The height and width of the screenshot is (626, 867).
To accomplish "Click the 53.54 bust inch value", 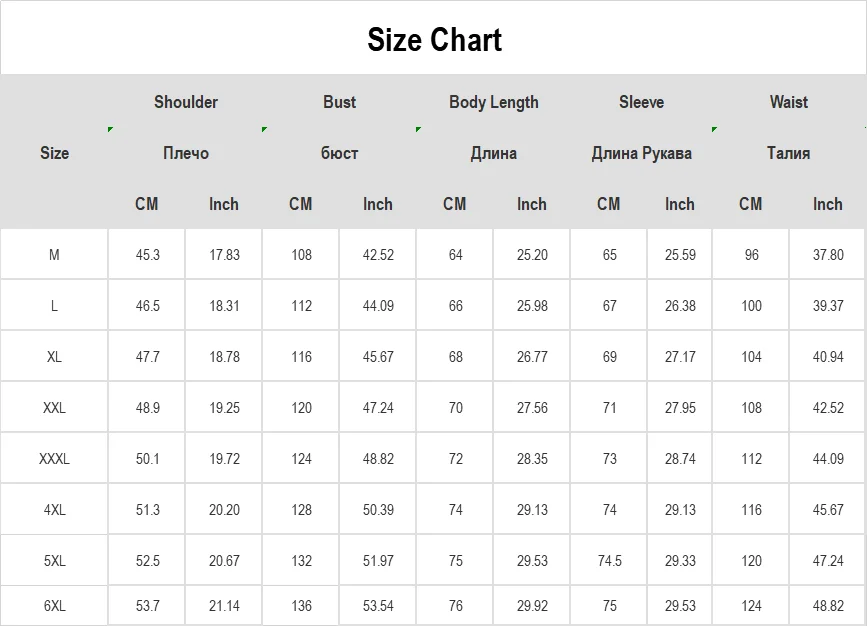I will (378, 606).
